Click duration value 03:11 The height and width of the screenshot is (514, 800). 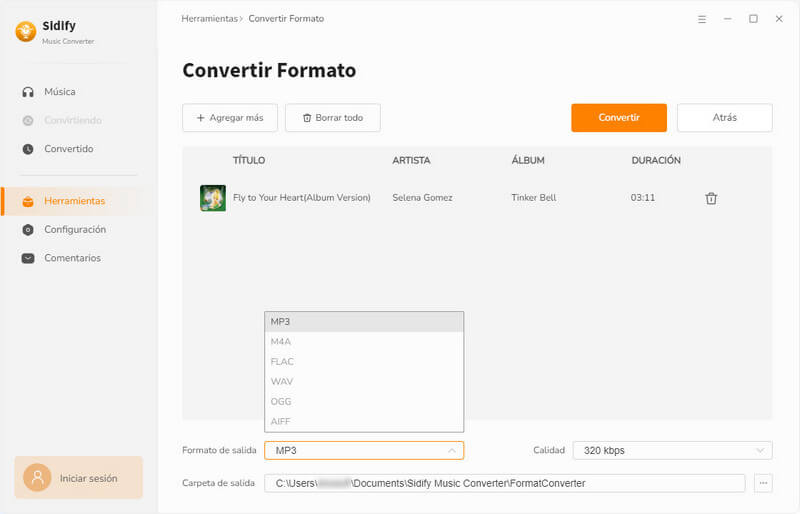[643, 198]
